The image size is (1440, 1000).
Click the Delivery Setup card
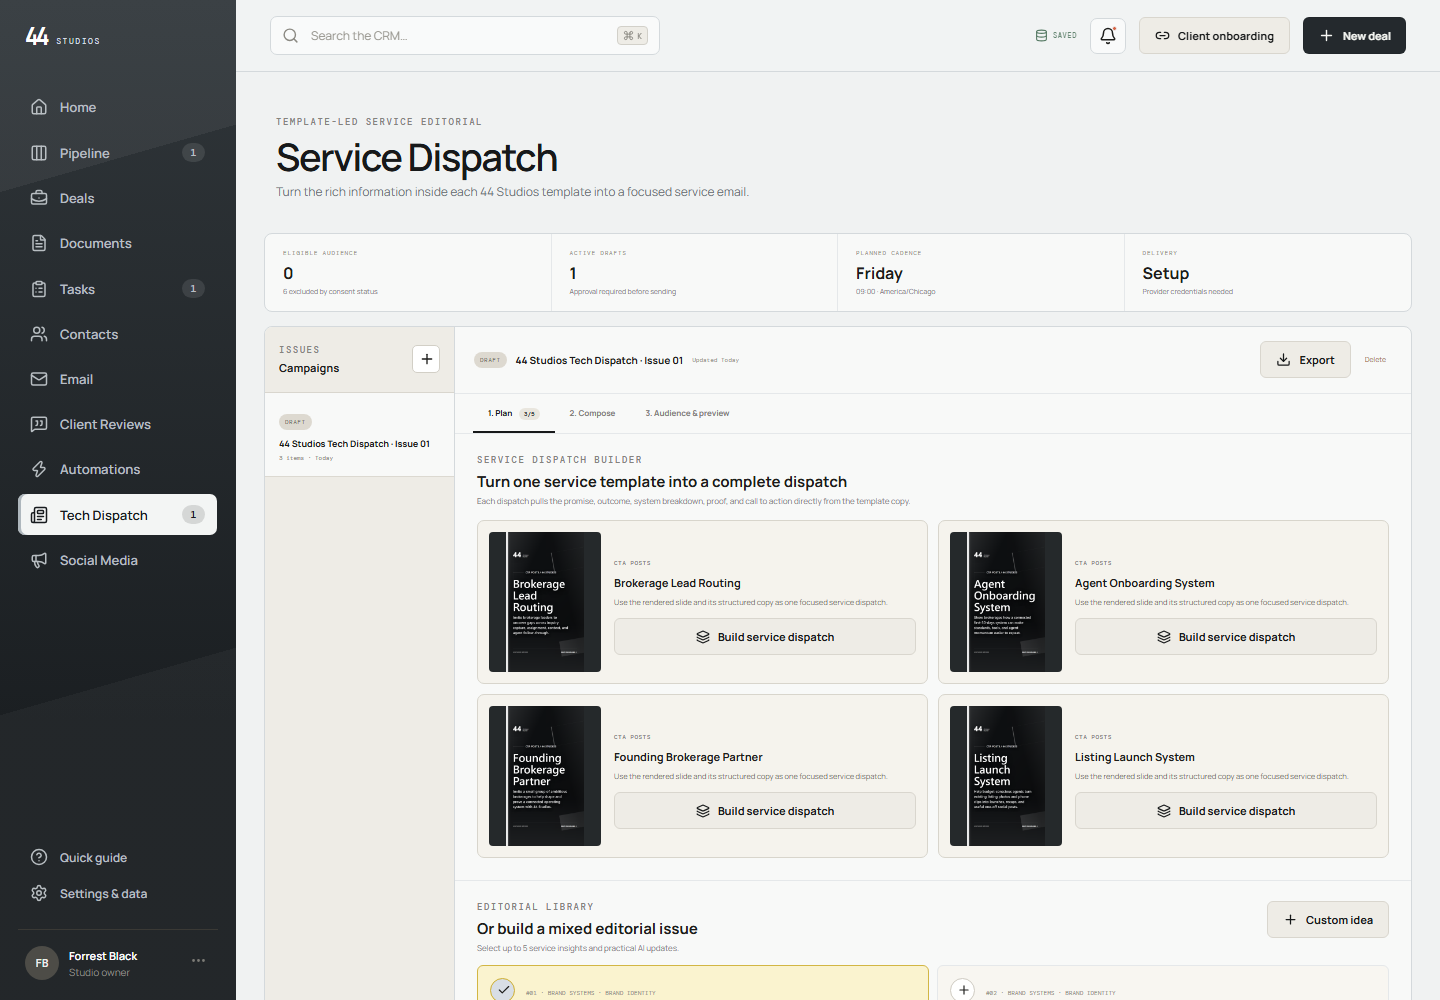pos(1267,273)
